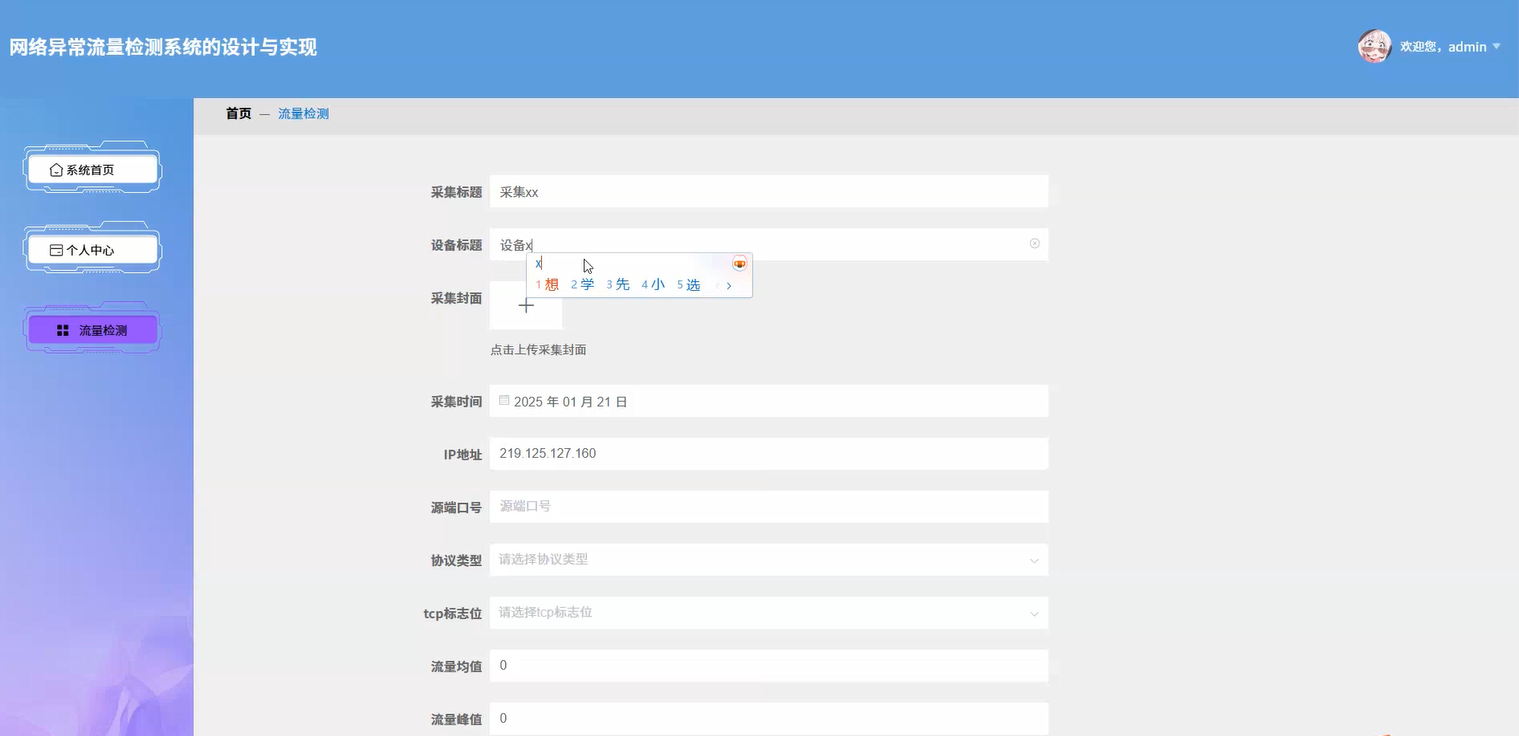Click the plus icon to upload 采集封面
The width and height of the screenshot is (1519, 736).
pyautogui.click(x=526, y=305)
